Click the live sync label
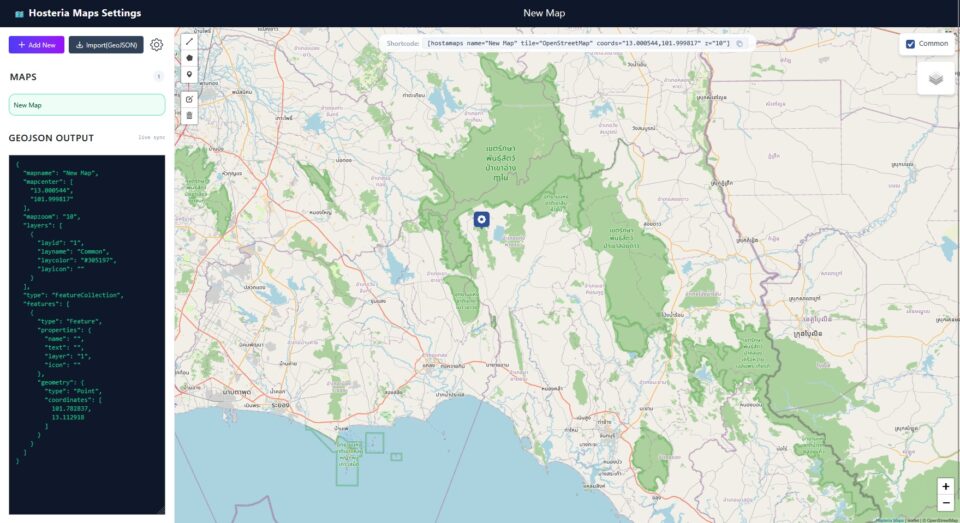Image resolution: width=960 pixels, height=523 pixels. [151, 138]
